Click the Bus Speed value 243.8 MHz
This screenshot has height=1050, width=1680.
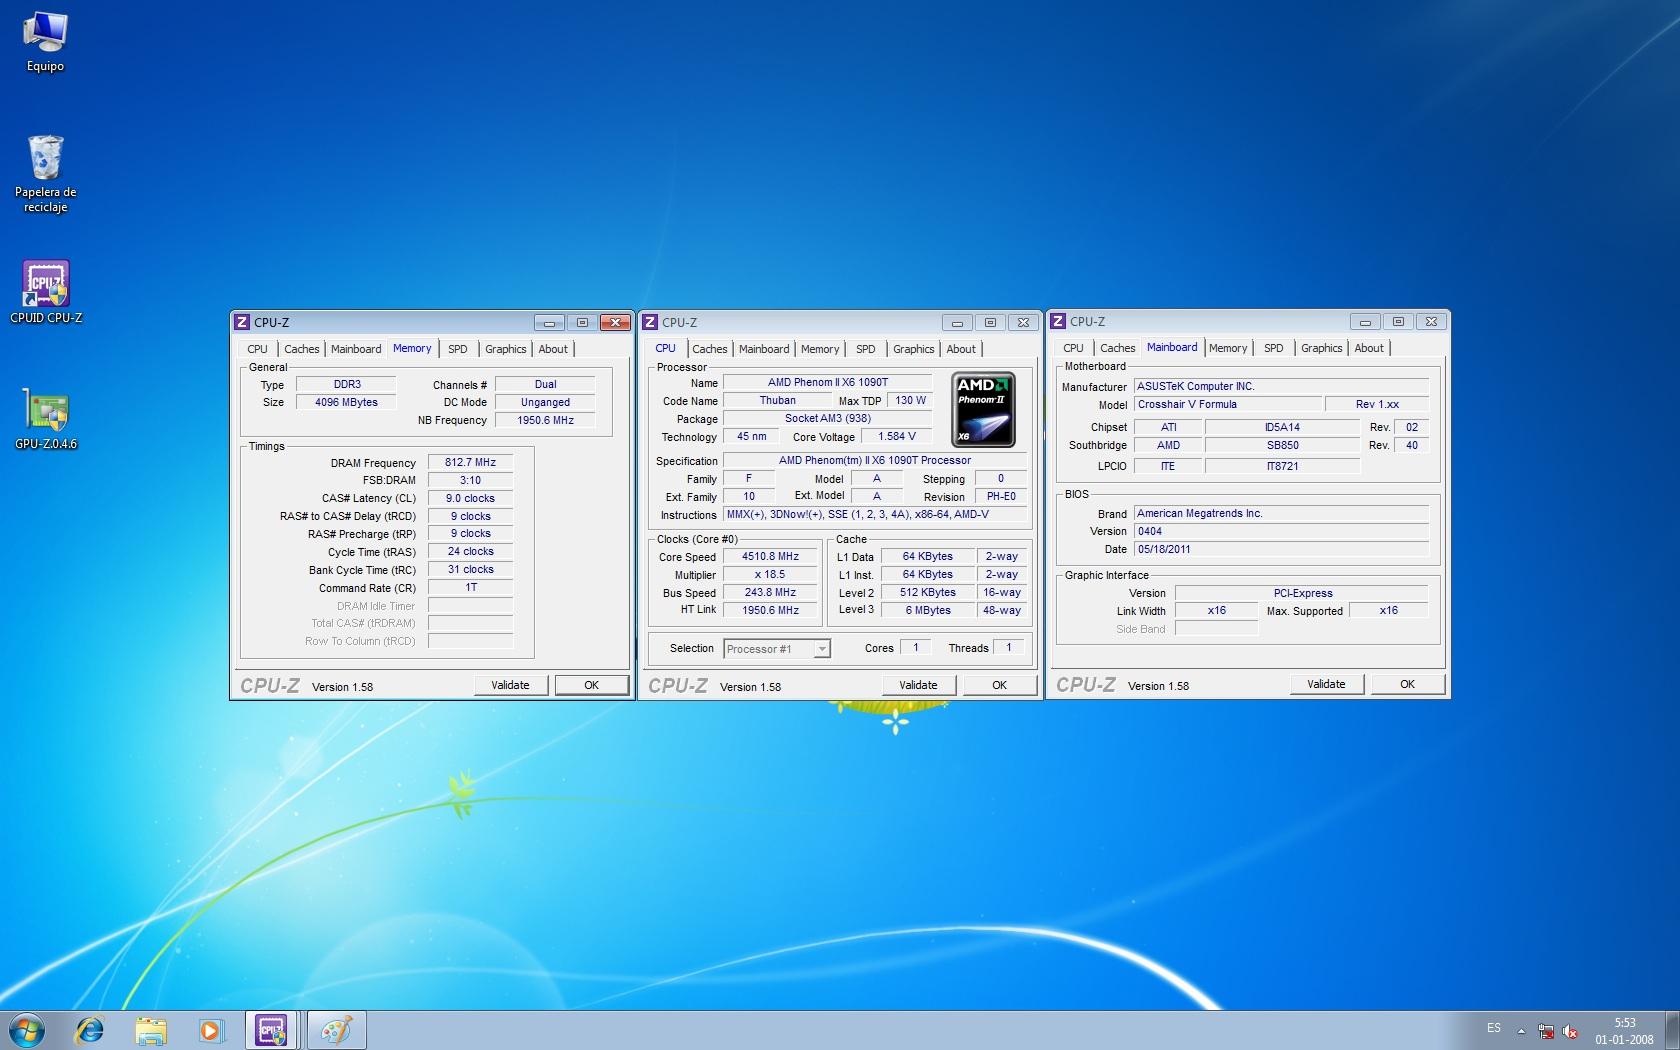[770, 593]
